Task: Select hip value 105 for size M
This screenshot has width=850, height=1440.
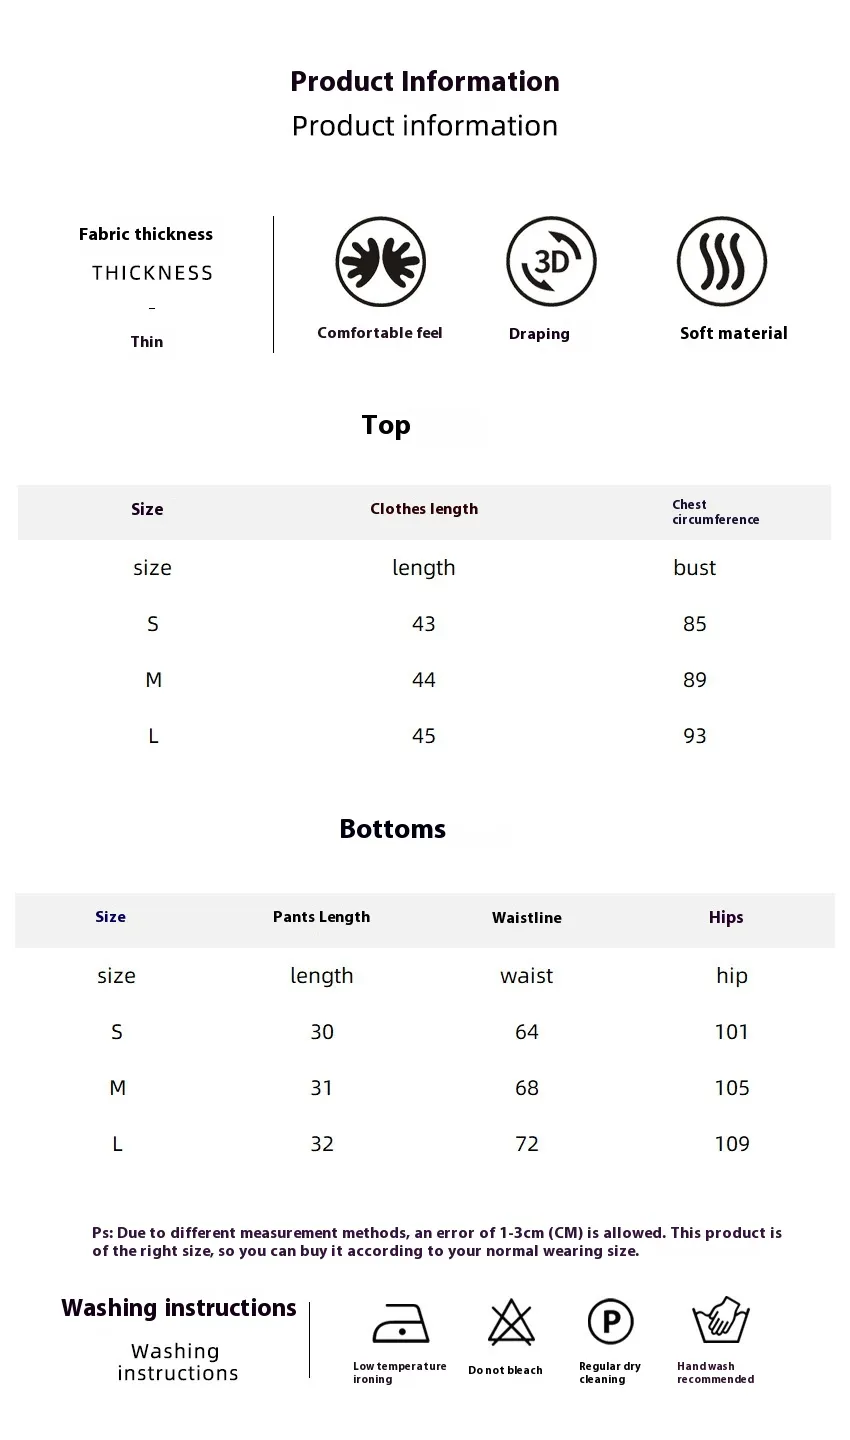Action: point(732,1088)
